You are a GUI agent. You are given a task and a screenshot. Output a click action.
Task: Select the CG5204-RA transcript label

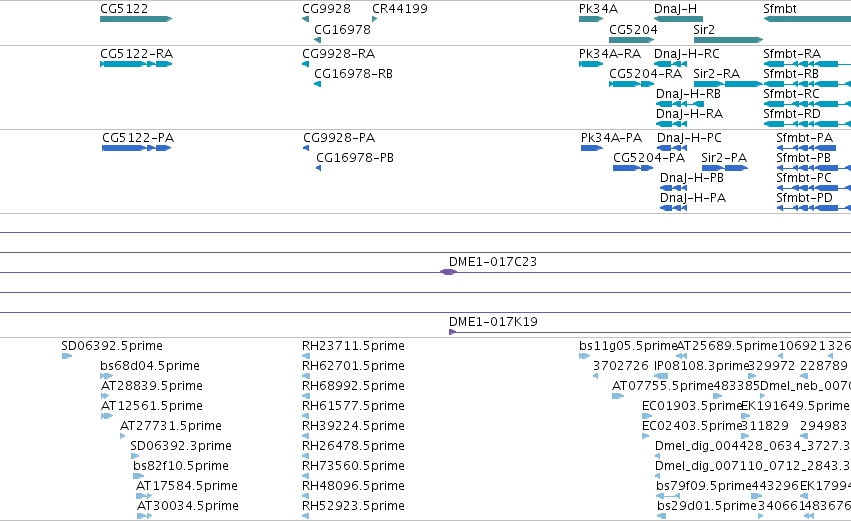point(645,74)
